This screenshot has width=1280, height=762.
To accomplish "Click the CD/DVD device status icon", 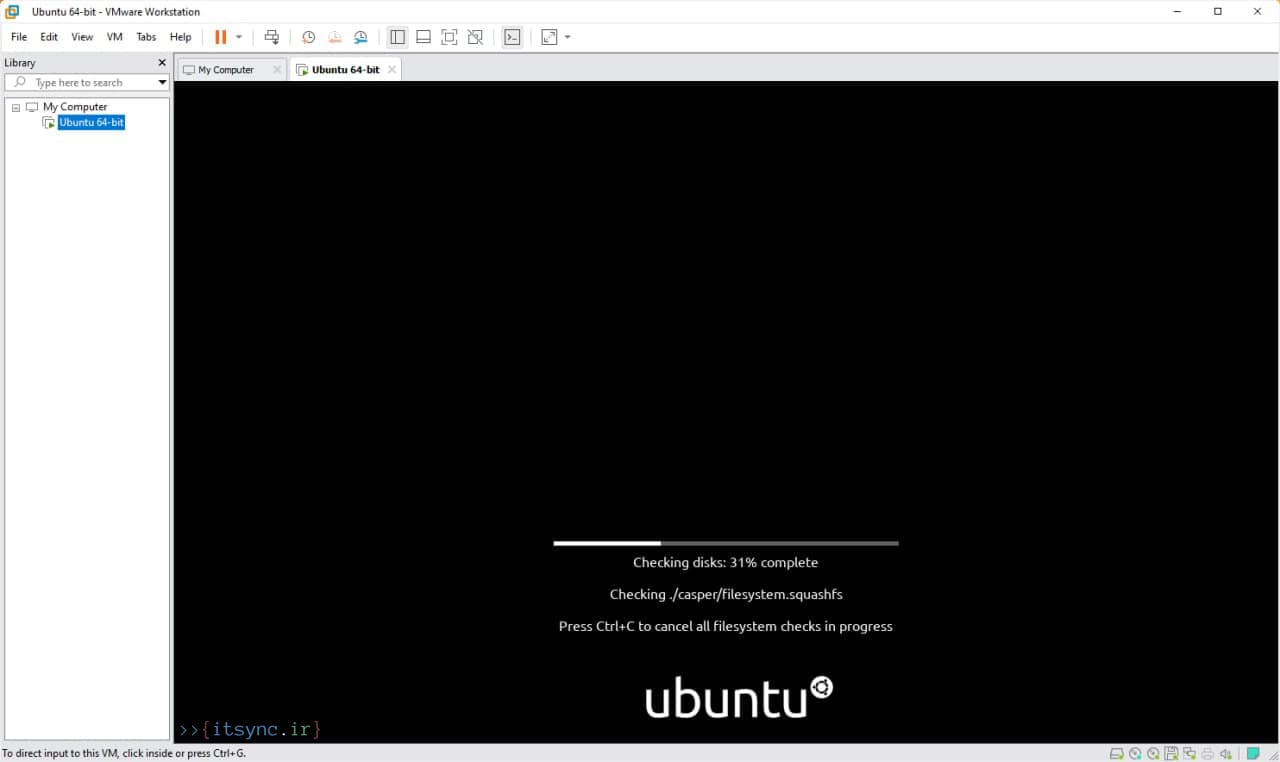I will pos(1133,753).
